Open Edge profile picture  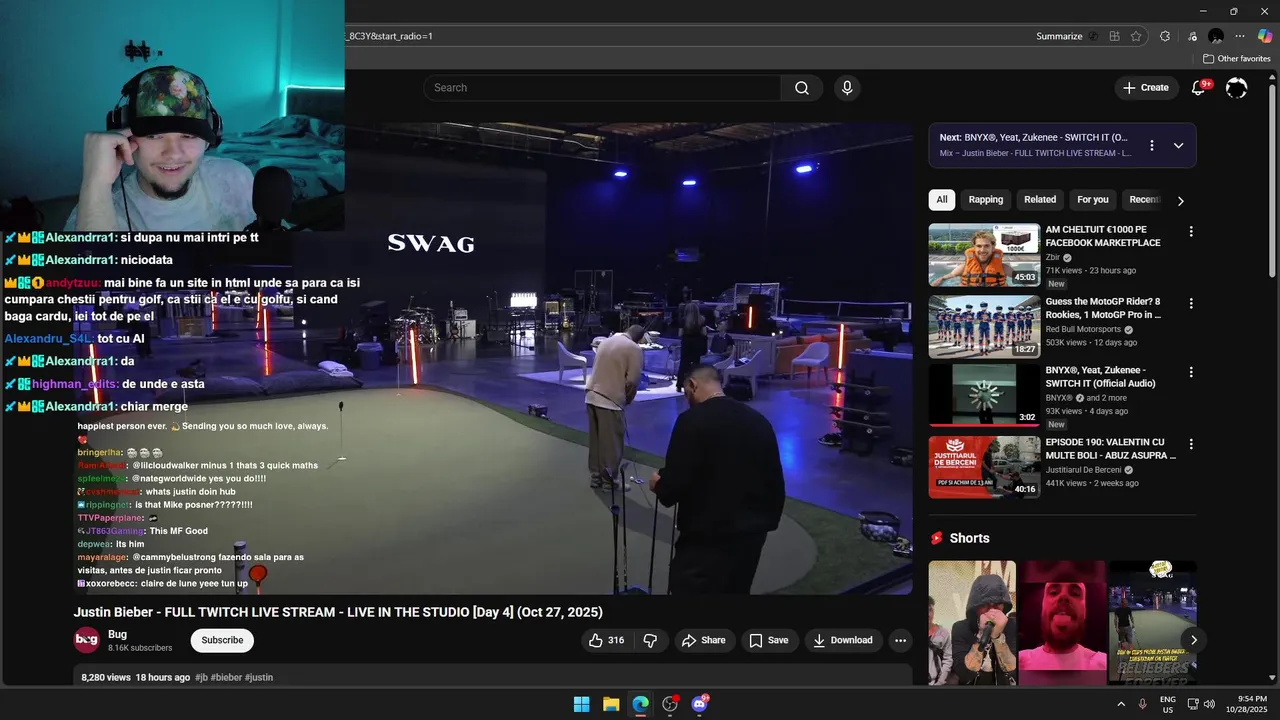[1216, 36]
